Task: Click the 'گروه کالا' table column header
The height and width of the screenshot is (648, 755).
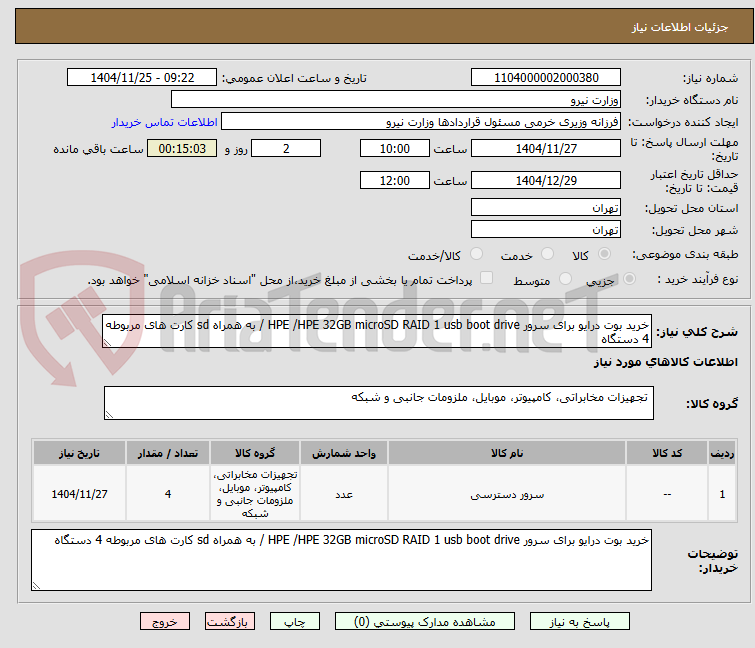Action: [255, 453]
